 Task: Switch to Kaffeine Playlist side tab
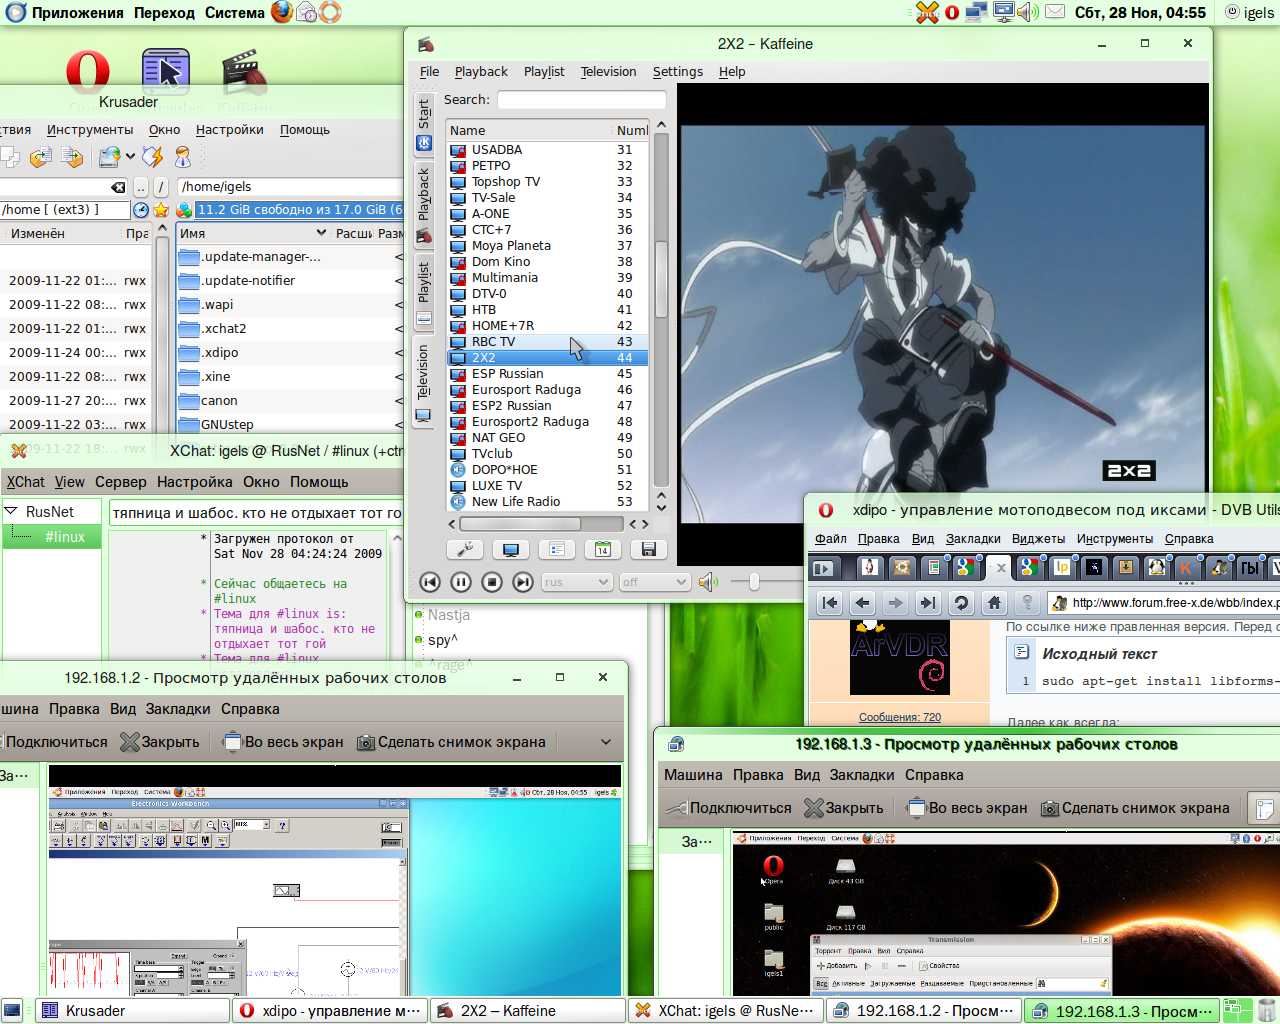coord(424,292)
